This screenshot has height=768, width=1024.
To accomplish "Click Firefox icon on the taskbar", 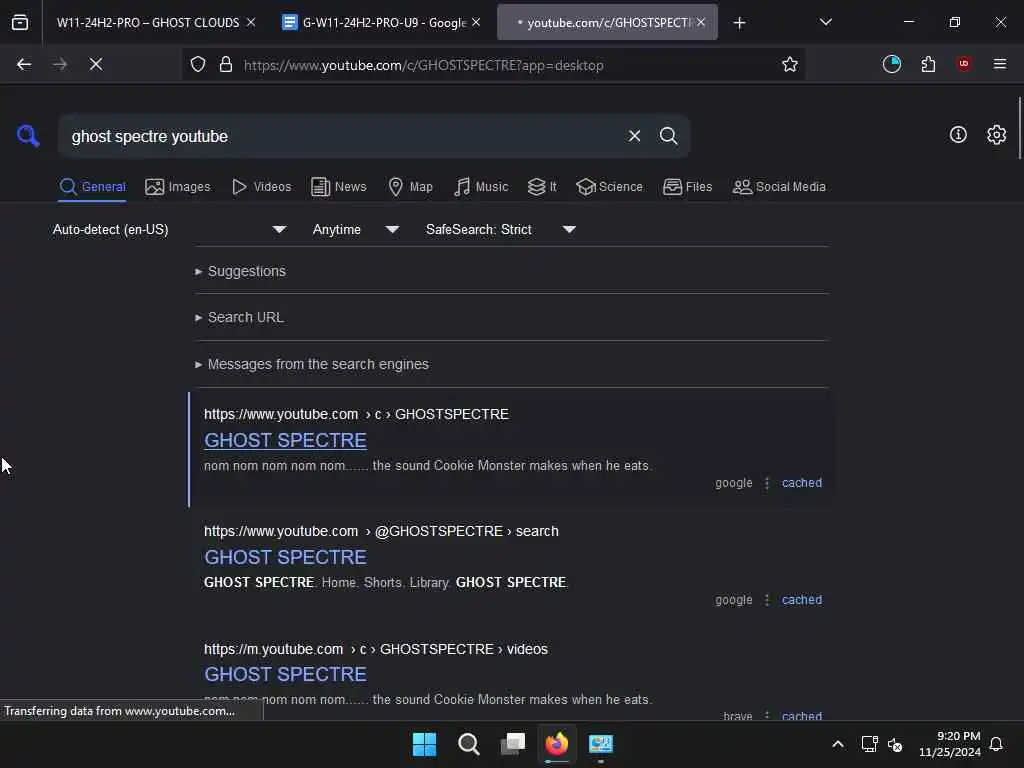I will 556,744.
